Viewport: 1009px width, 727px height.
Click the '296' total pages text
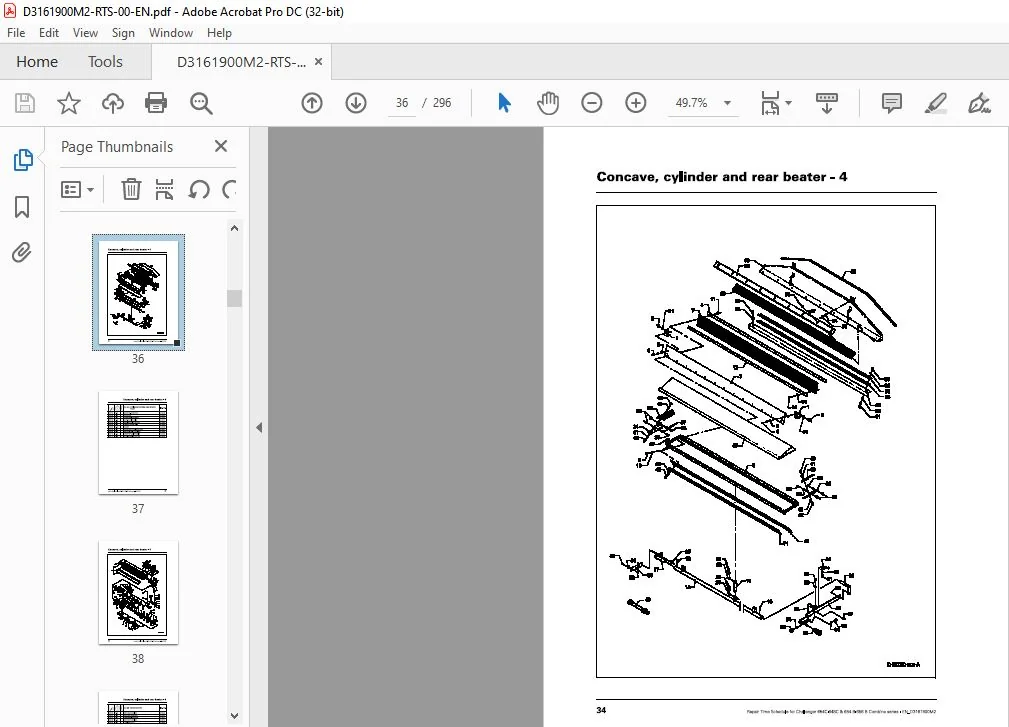click(x=442, y=103)
